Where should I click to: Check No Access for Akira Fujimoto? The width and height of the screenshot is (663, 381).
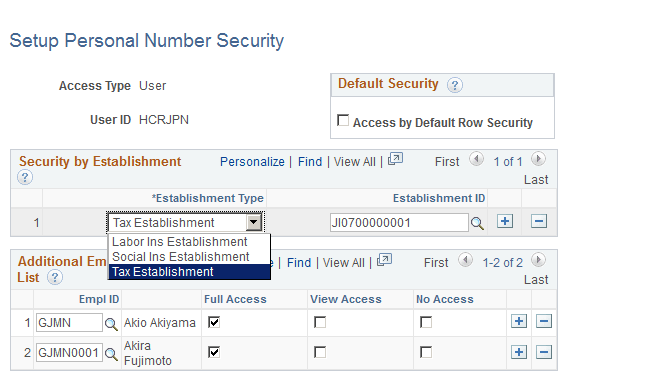pyautogui.click(x=426, y=352)
